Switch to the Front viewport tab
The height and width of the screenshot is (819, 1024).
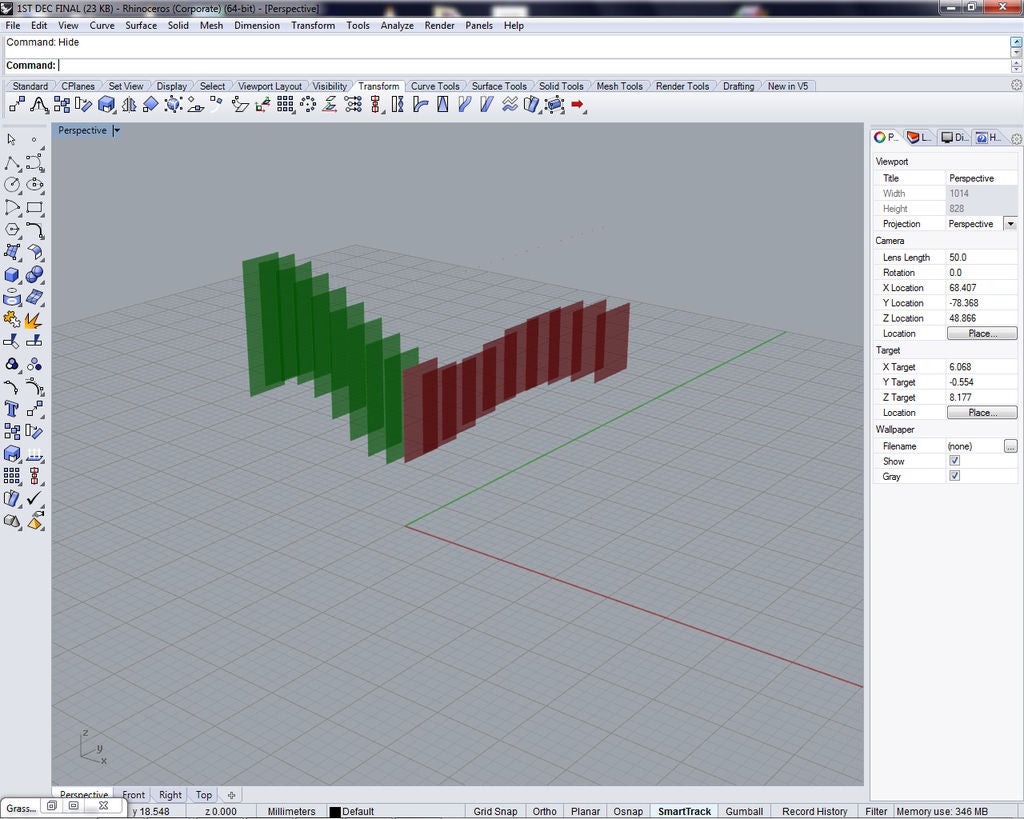tap(133, 795)
